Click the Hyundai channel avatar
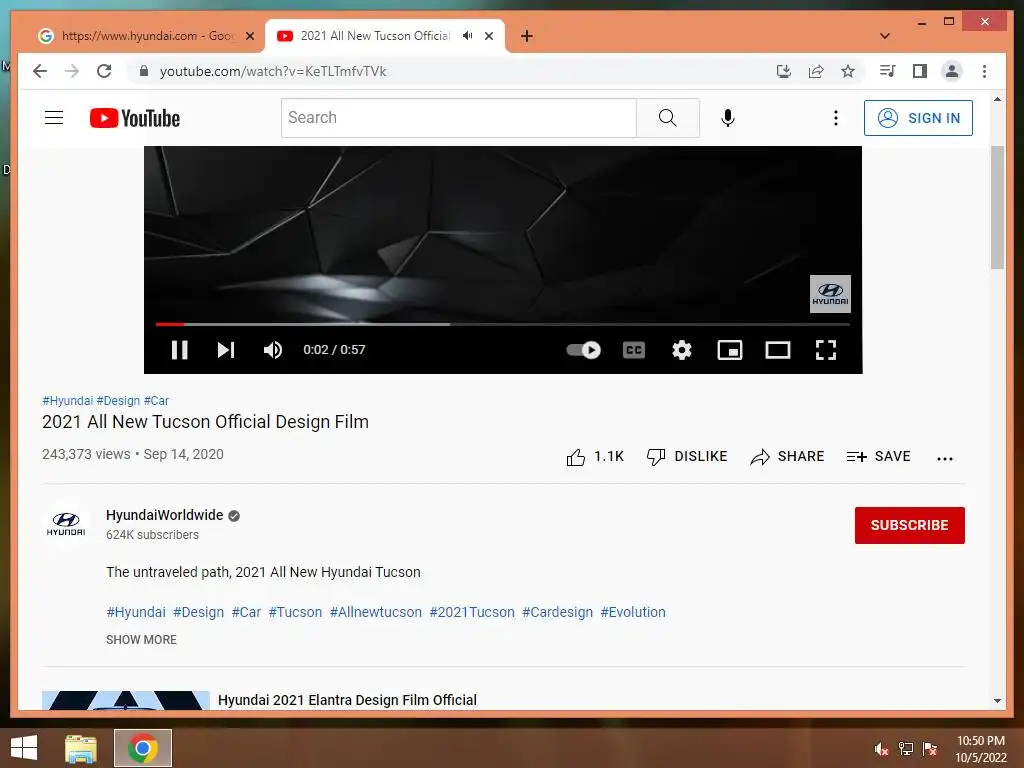The image size is (1024, 768). click(x=66, y=524)
